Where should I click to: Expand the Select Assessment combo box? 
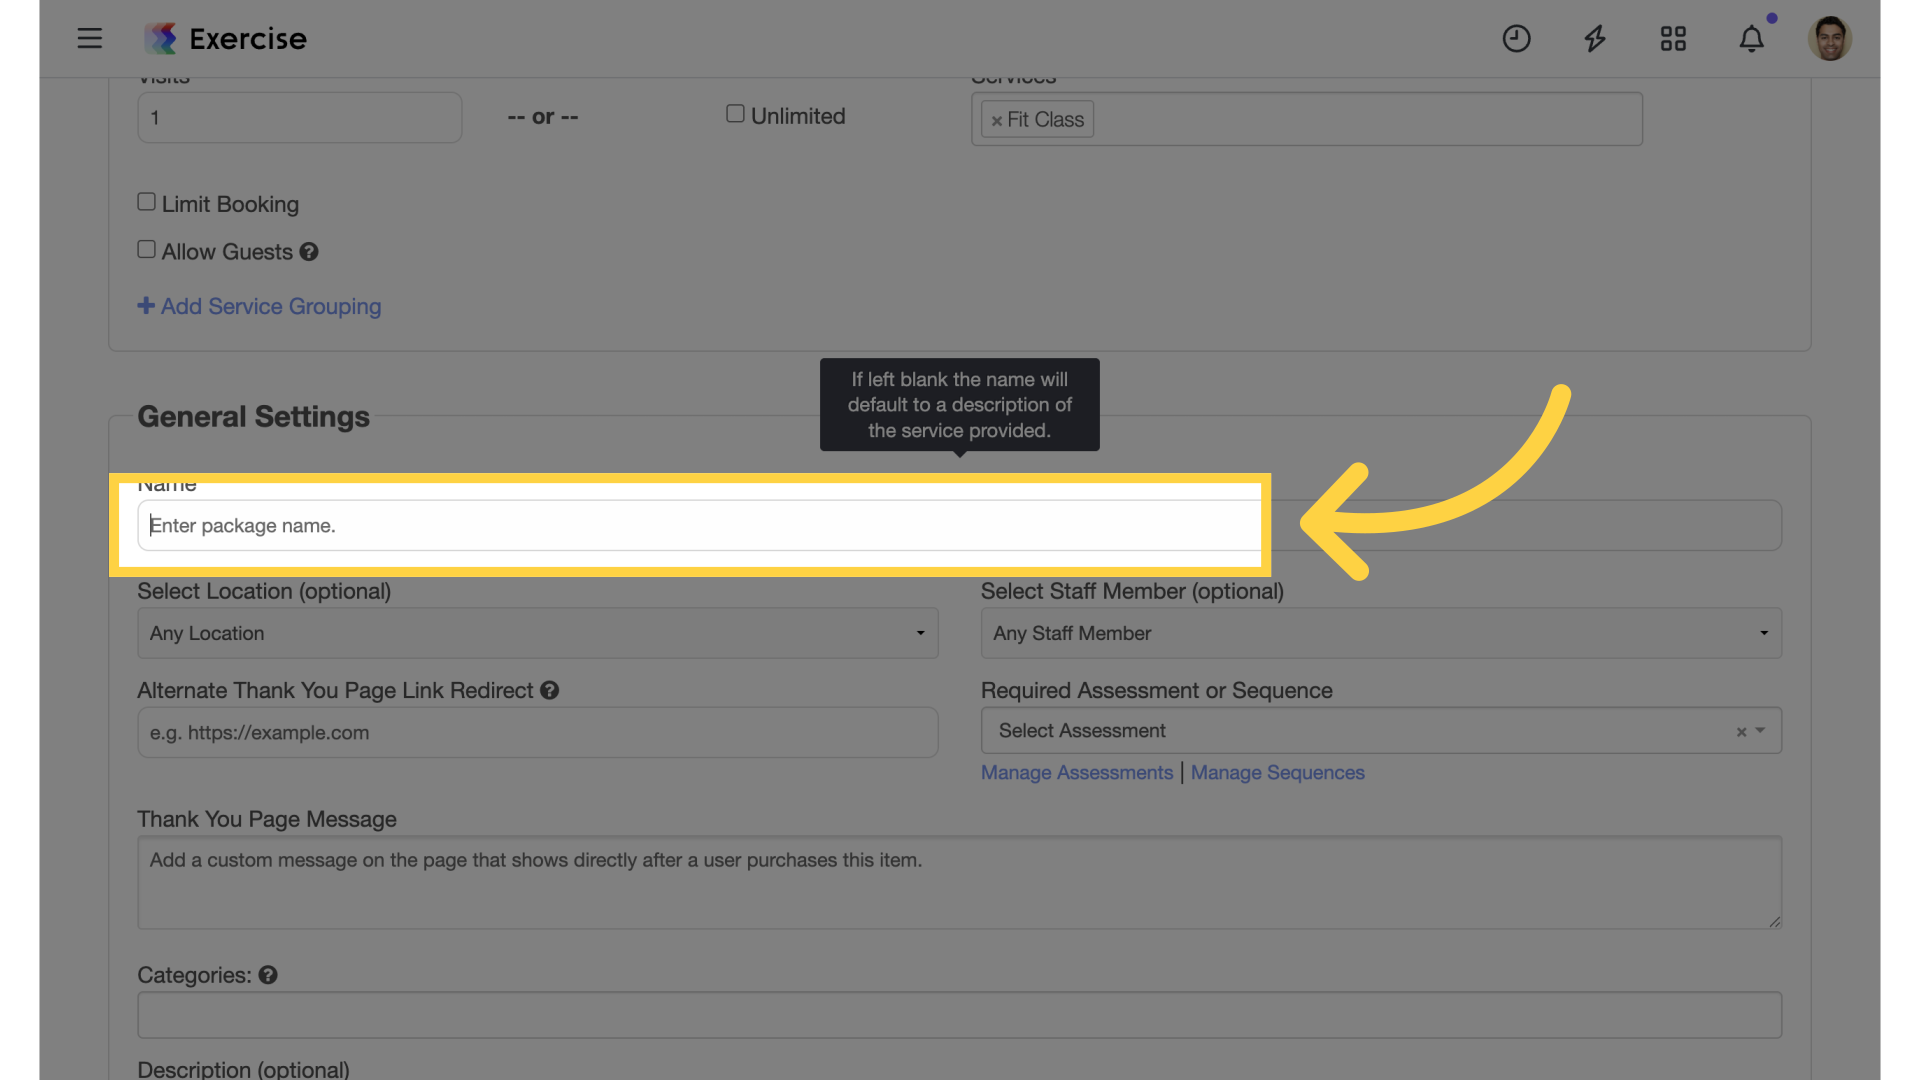click(1381, 731)
